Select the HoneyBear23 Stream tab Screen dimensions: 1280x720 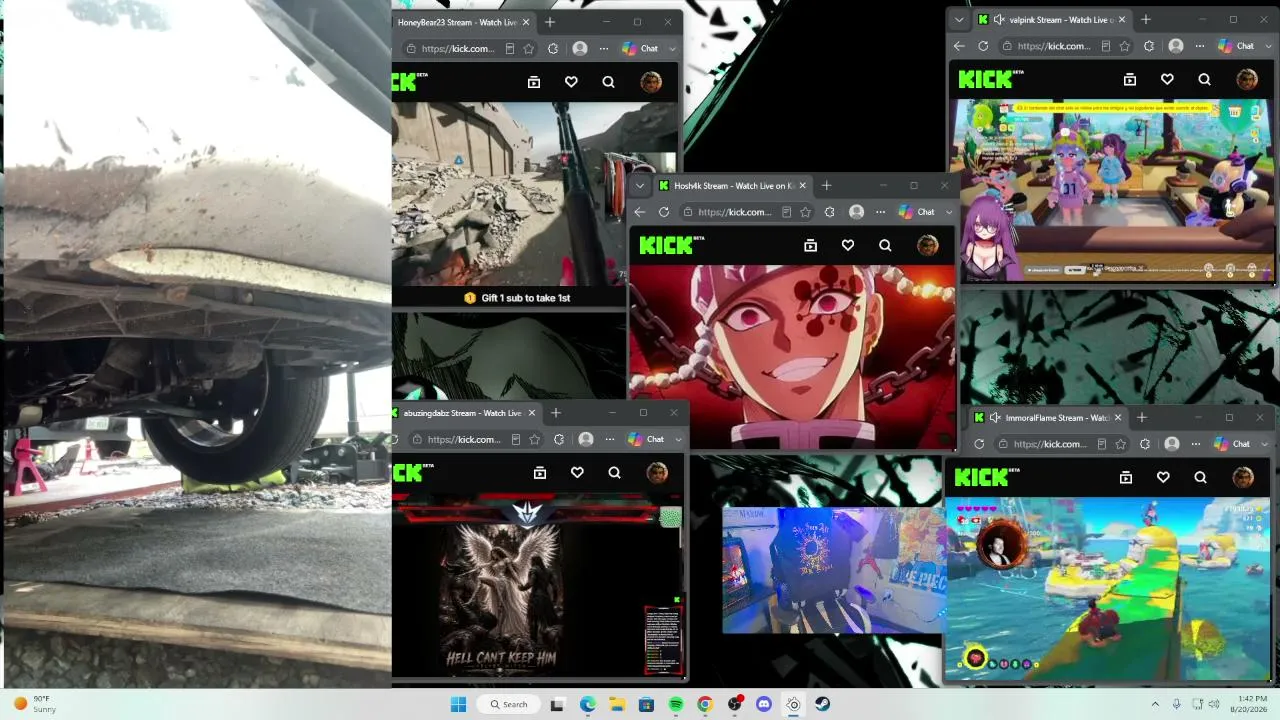click(x=464, y=22)
